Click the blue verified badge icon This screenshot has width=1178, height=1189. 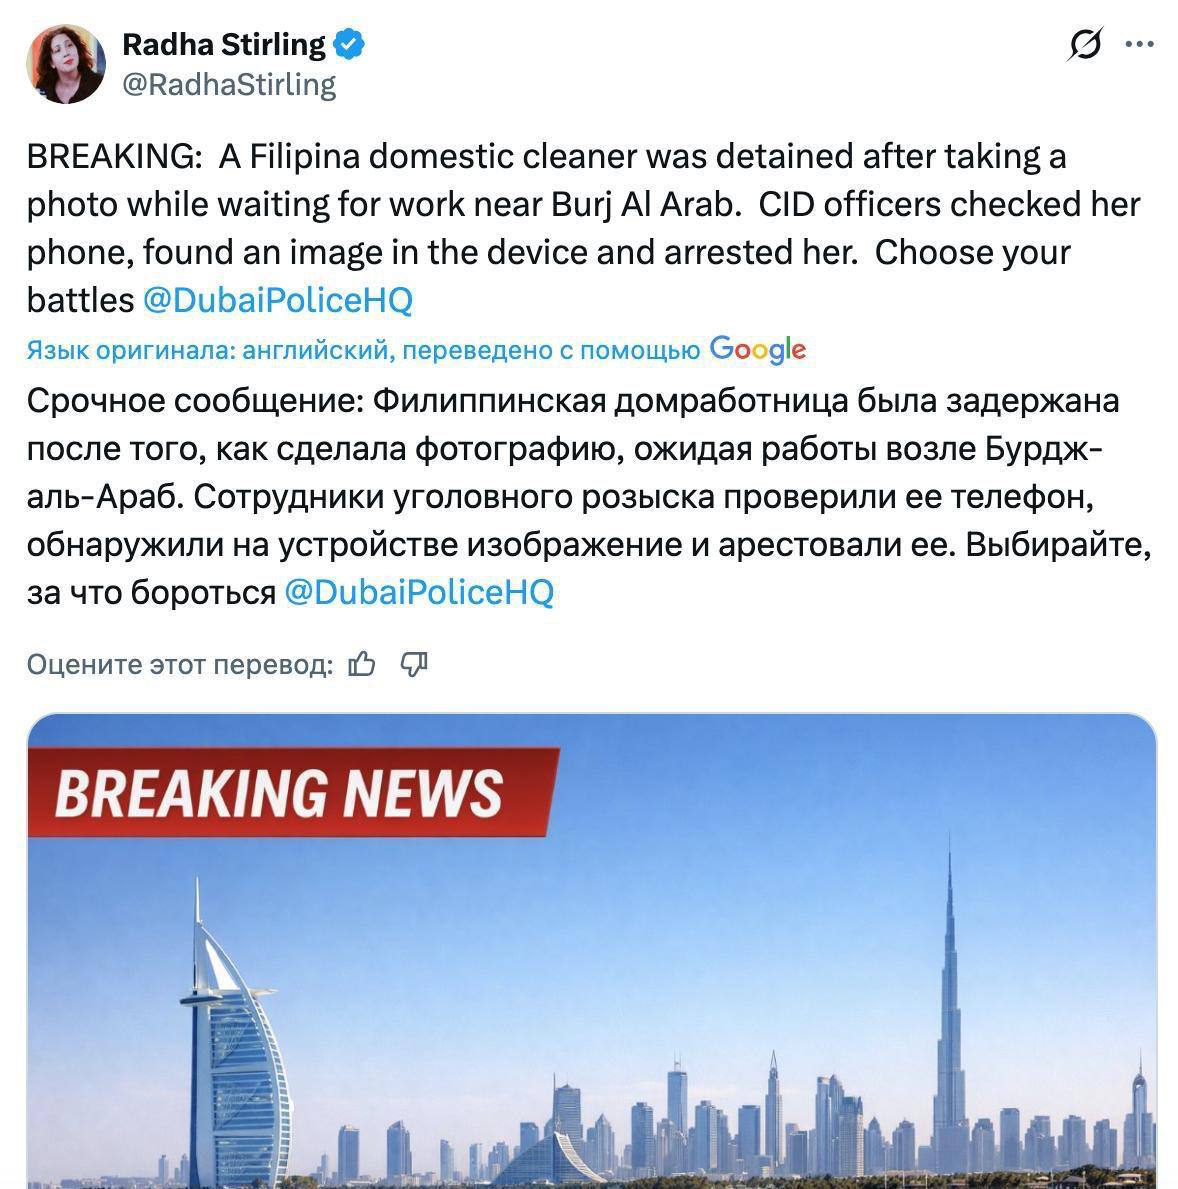click(x=350, y=44)
